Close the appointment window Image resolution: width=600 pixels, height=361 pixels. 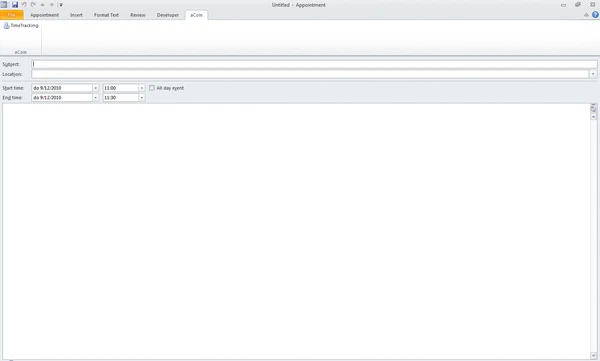[x=592, y=5]
